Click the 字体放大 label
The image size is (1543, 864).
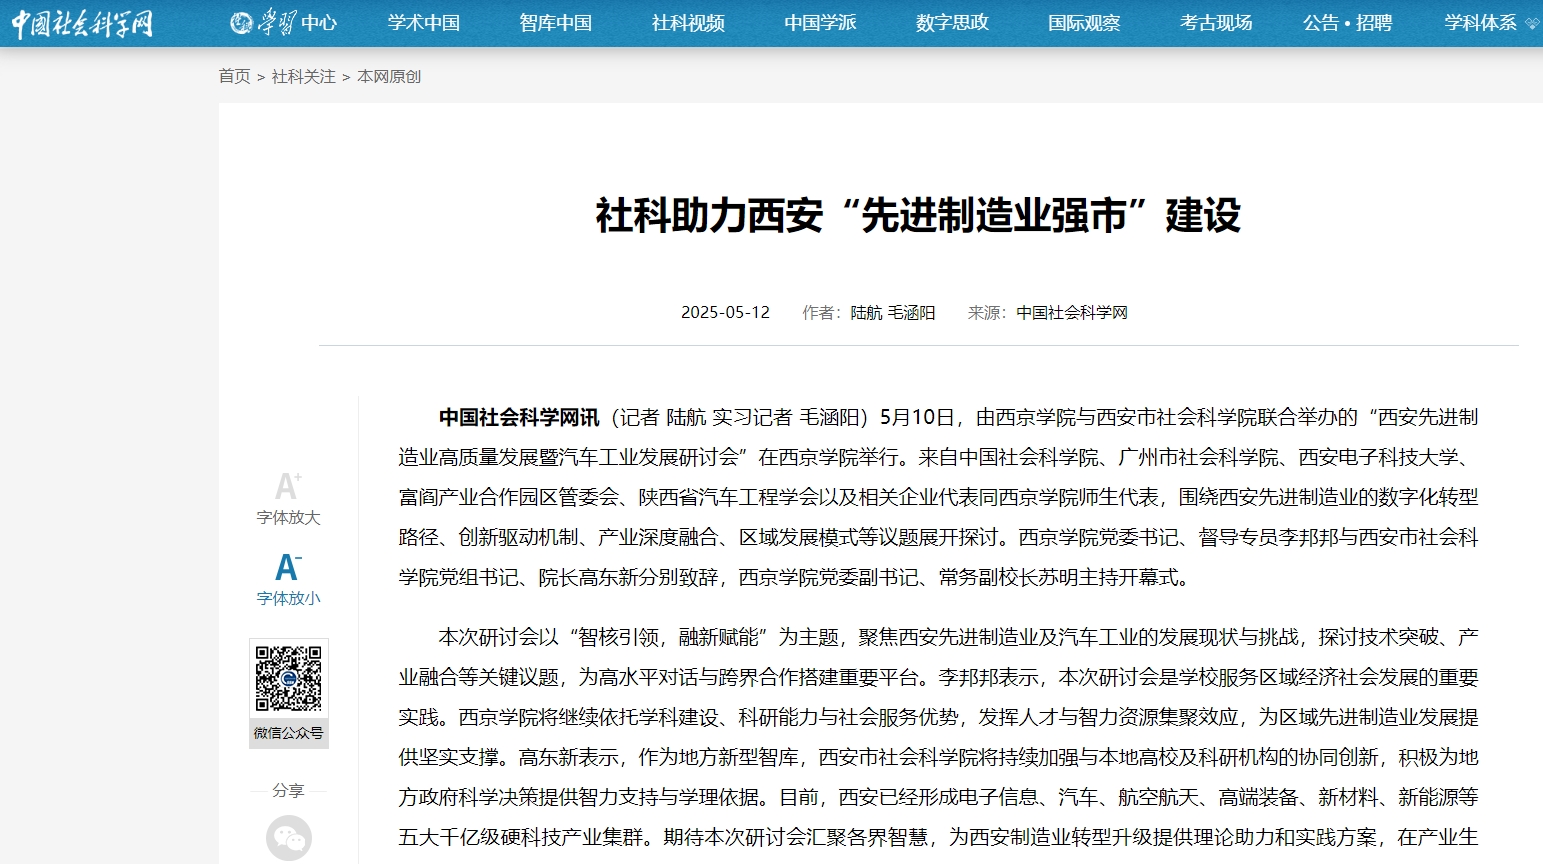point(288,517)
